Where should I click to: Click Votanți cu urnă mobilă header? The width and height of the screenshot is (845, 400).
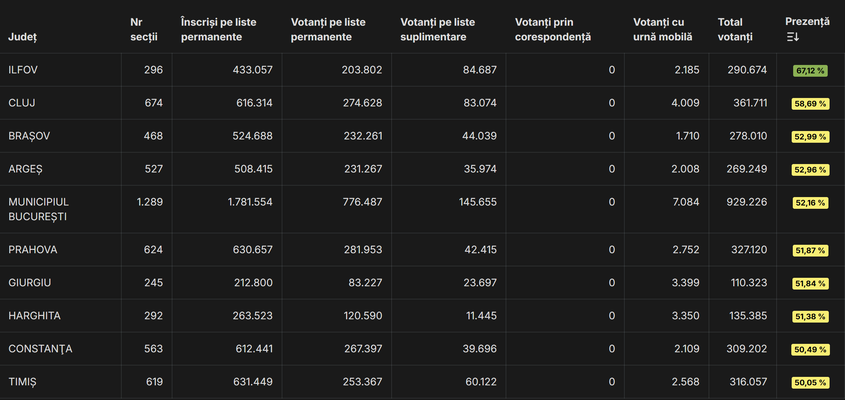click(662, 29)
